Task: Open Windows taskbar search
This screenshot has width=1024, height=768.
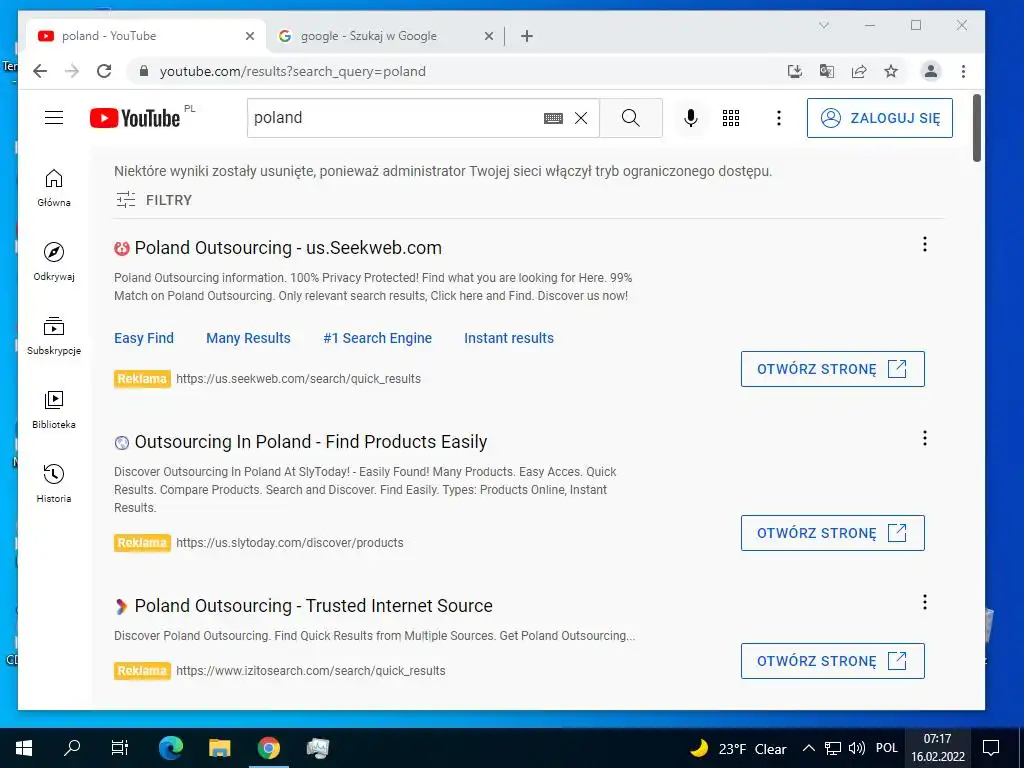Action: coord(72,748)
